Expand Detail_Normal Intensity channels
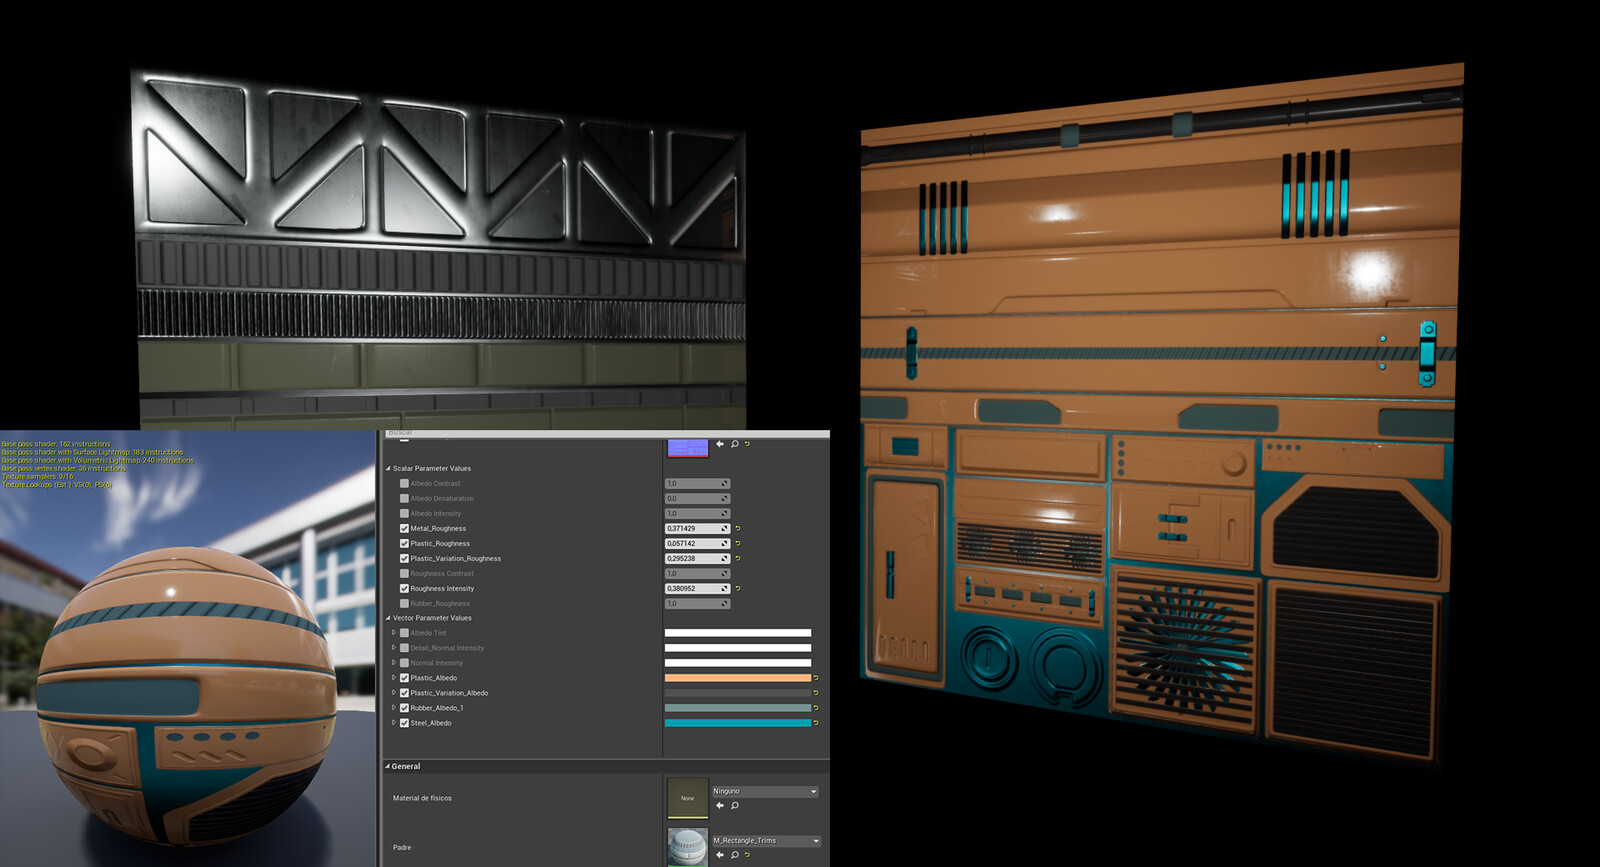Screen dimensions: 1600x867 (394, 648)
